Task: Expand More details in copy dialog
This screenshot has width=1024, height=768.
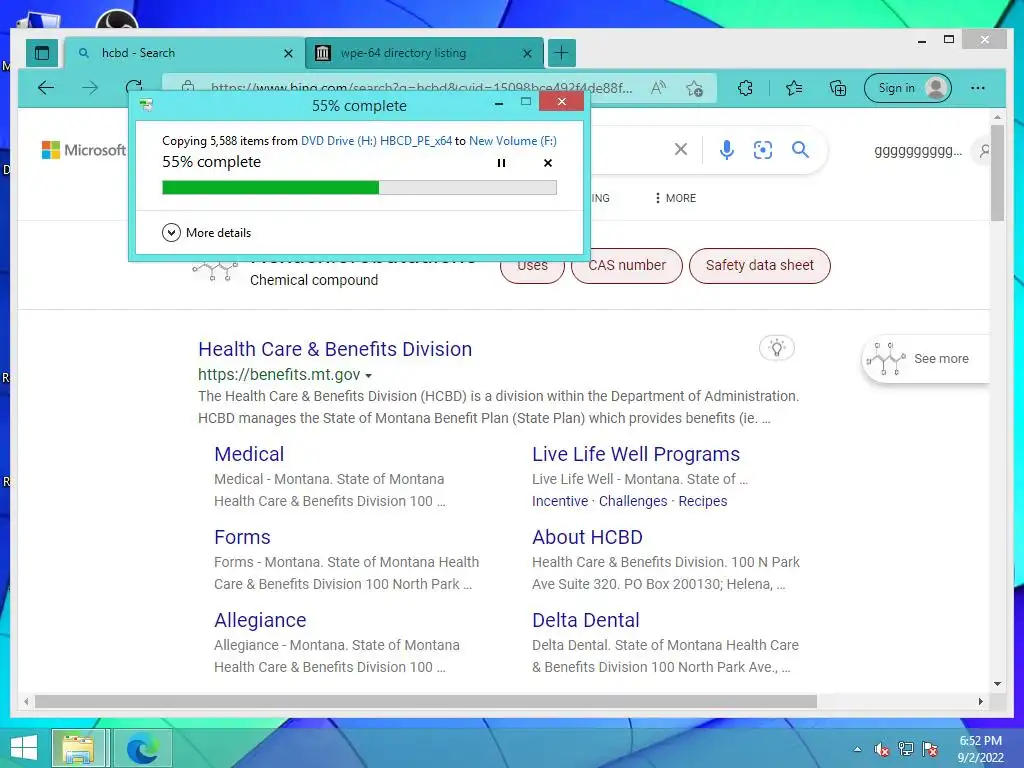Action: click(206, 232)
